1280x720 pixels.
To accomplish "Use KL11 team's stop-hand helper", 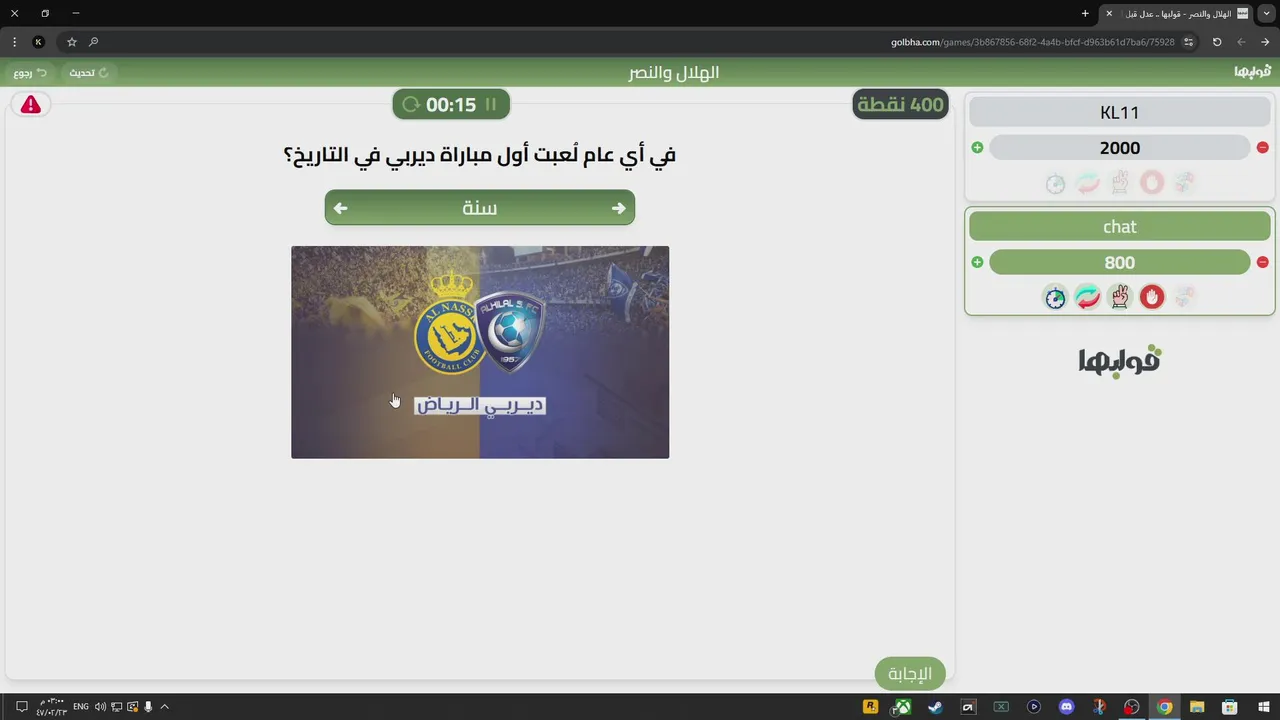I will tap(1152, 183).
